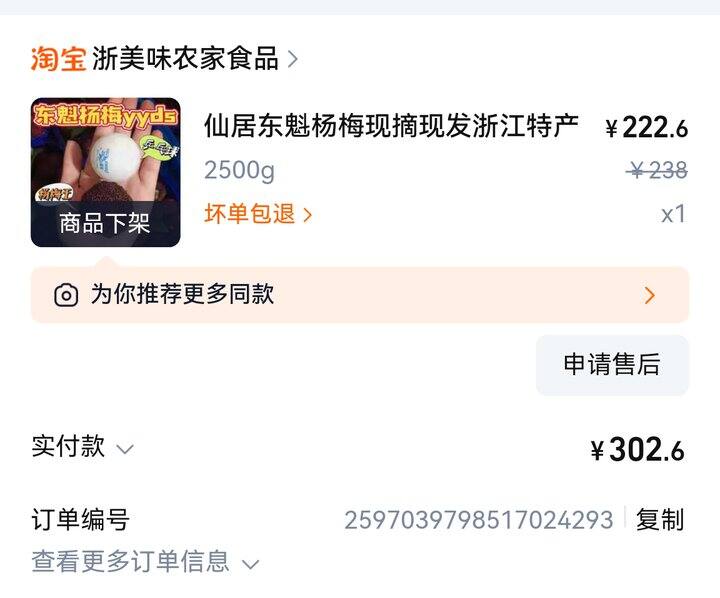Click the orange arrow on recommendation banner
The width and height of the screenshot is (720, 598).
tap(649, 295)
